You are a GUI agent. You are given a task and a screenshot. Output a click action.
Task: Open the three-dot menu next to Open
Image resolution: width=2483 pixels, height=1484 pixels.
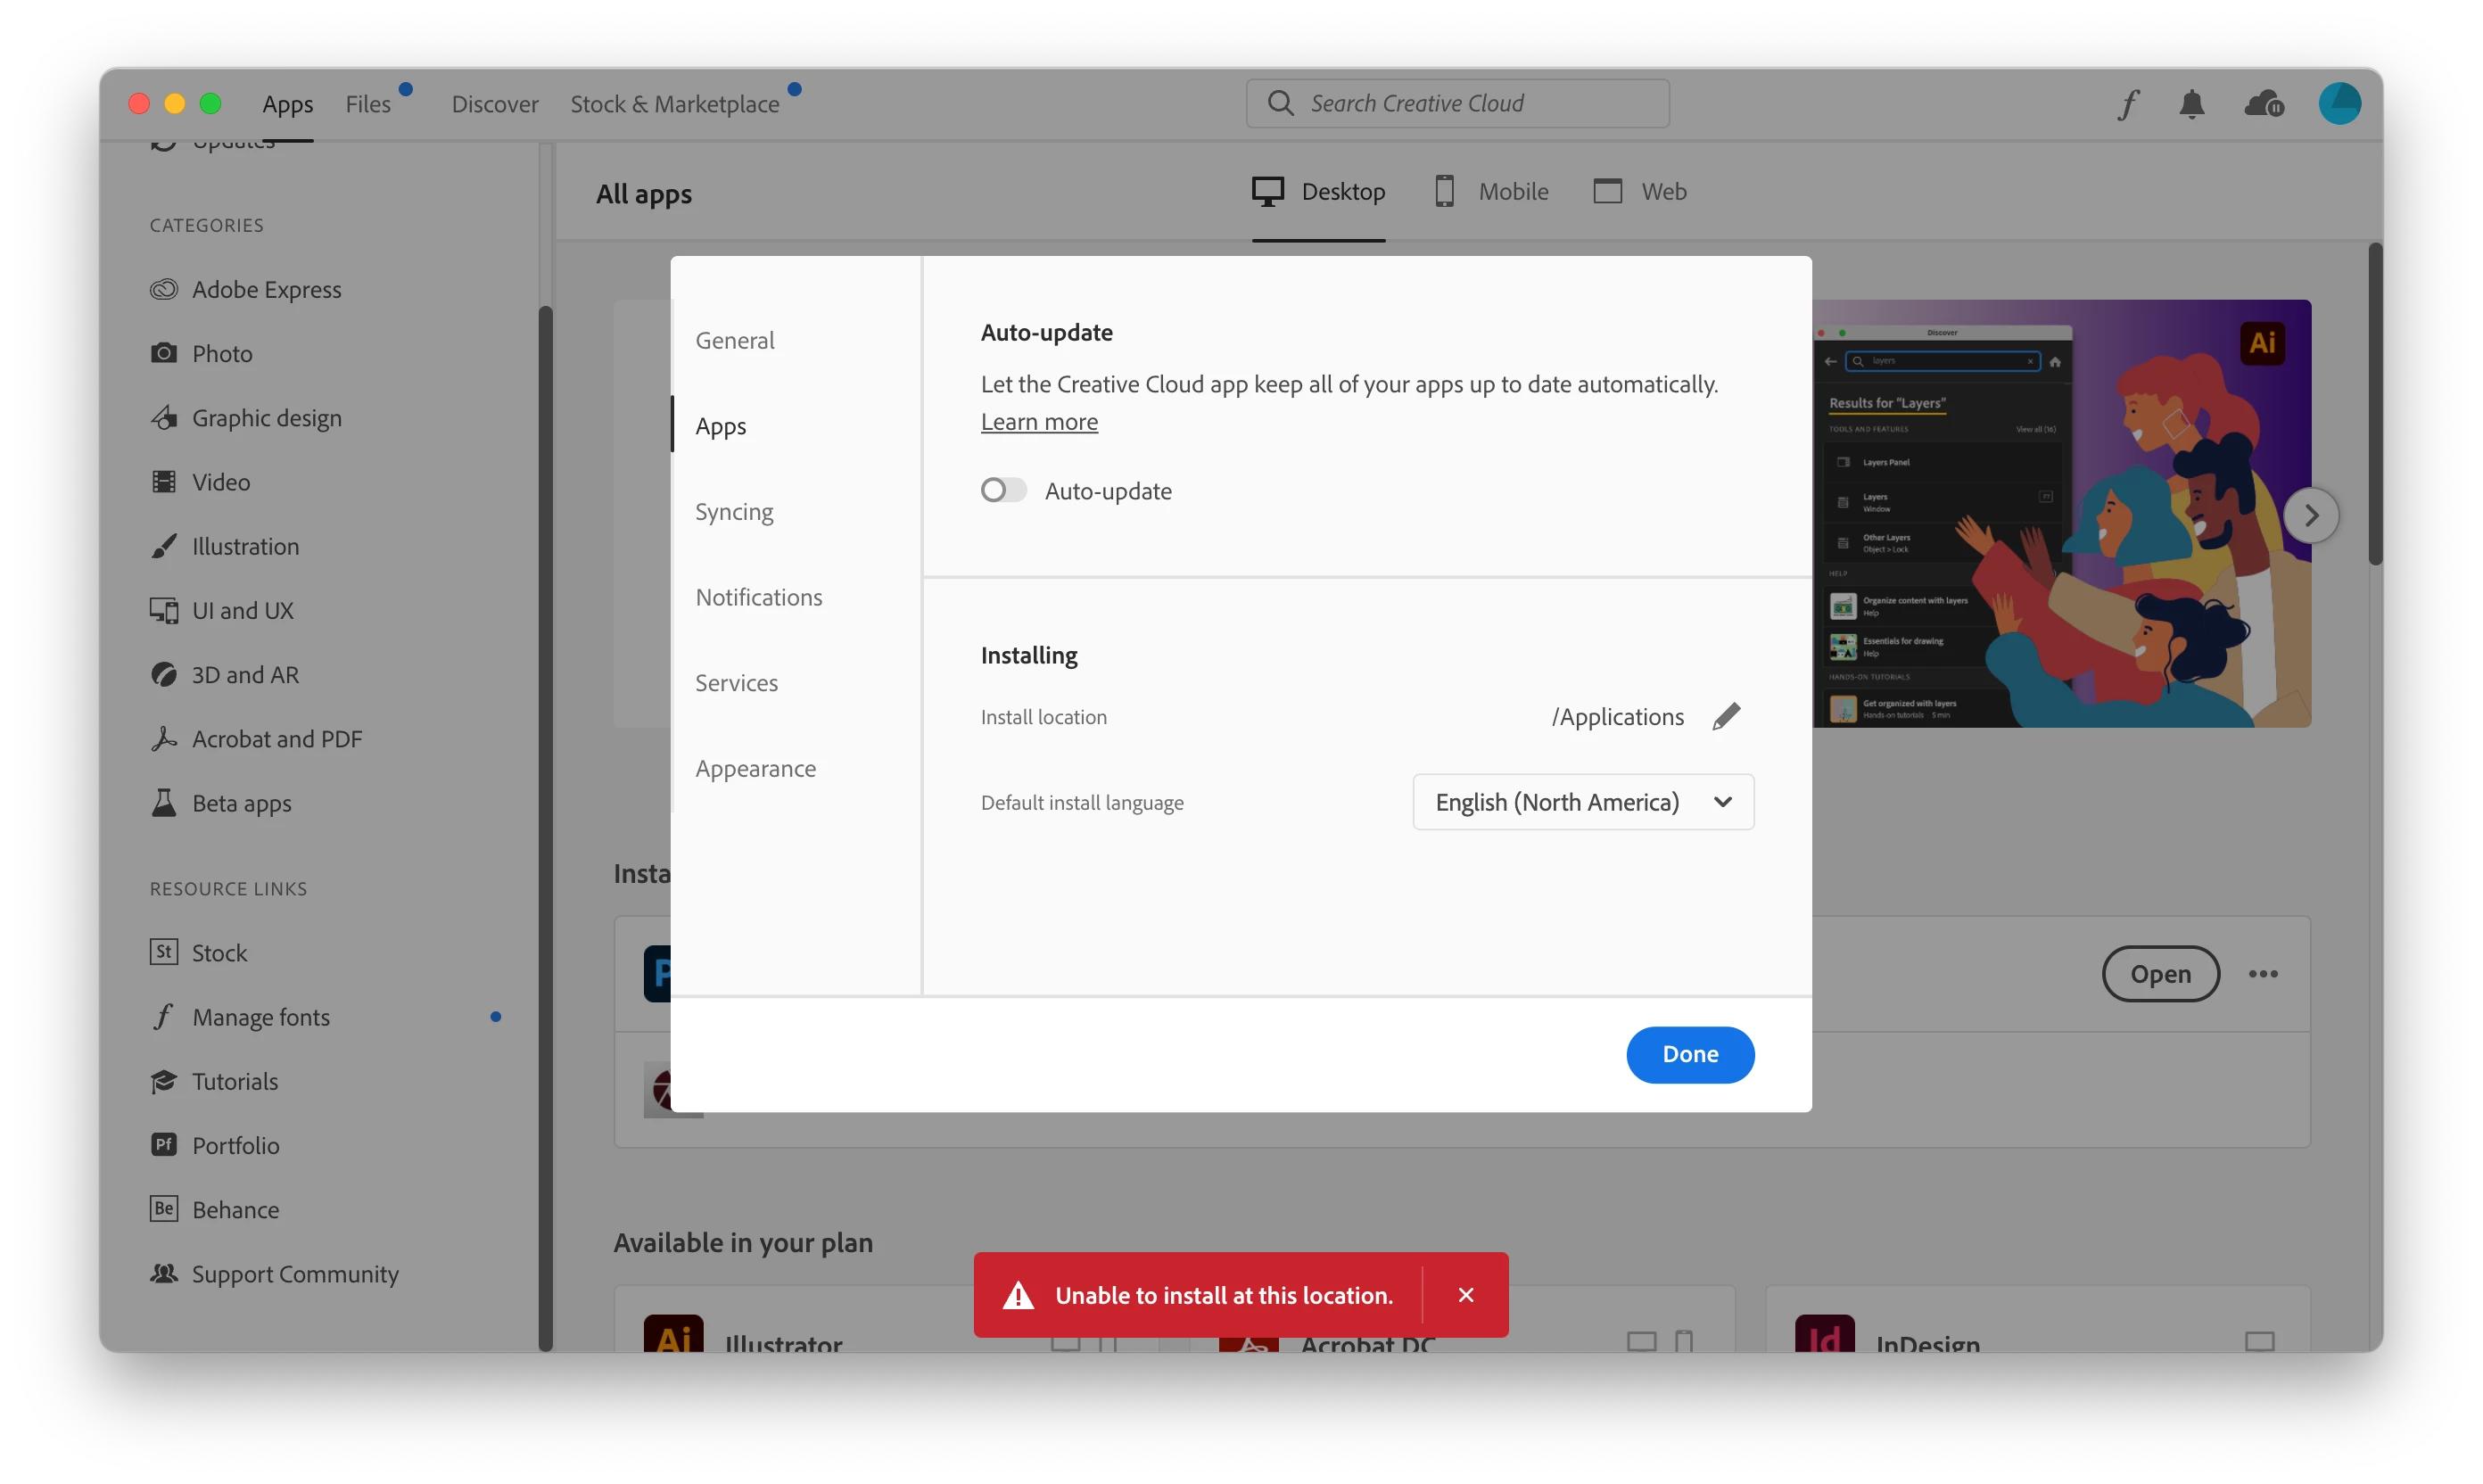click(x=2263, y=974)
